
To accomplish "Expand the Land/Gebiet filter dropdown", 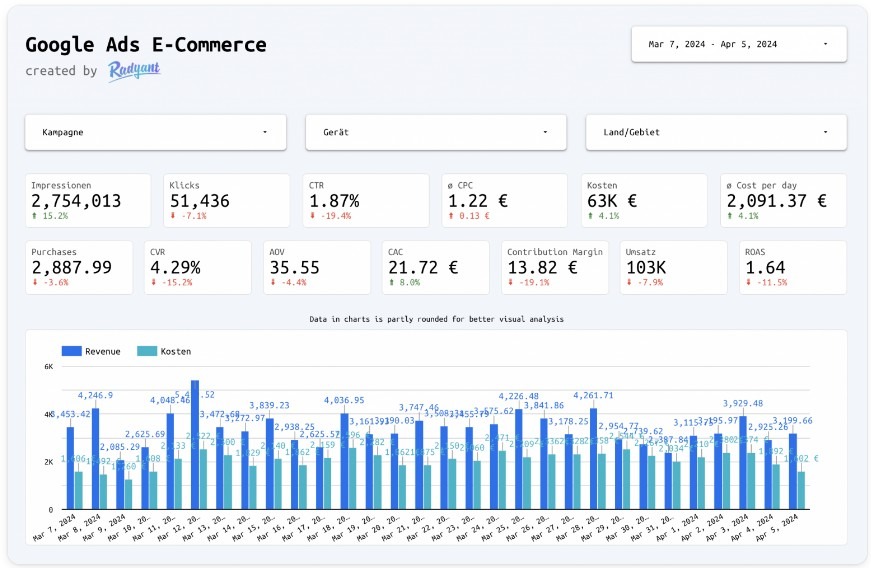I will [716, 132].
